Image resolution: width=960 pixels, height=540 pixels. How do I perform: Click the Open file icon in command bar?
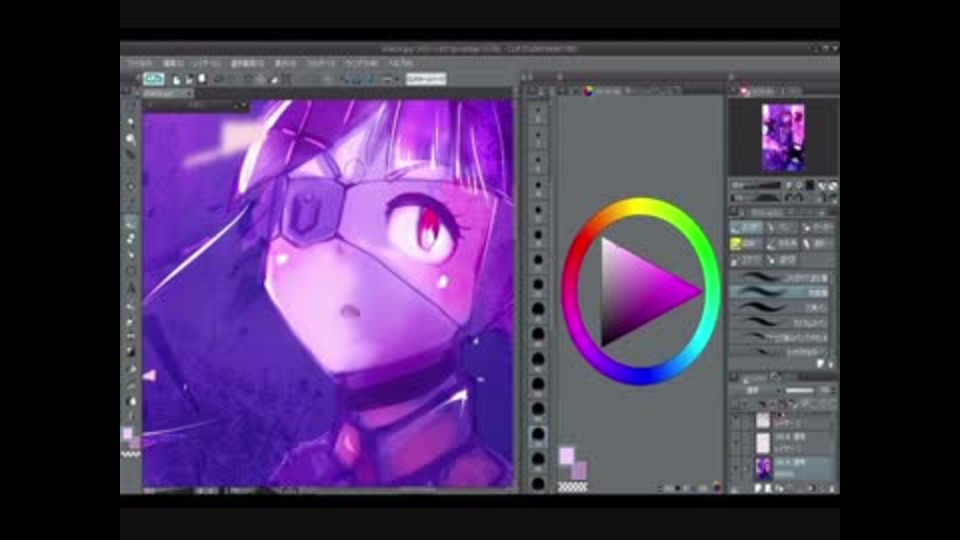(x=189, y=79)
